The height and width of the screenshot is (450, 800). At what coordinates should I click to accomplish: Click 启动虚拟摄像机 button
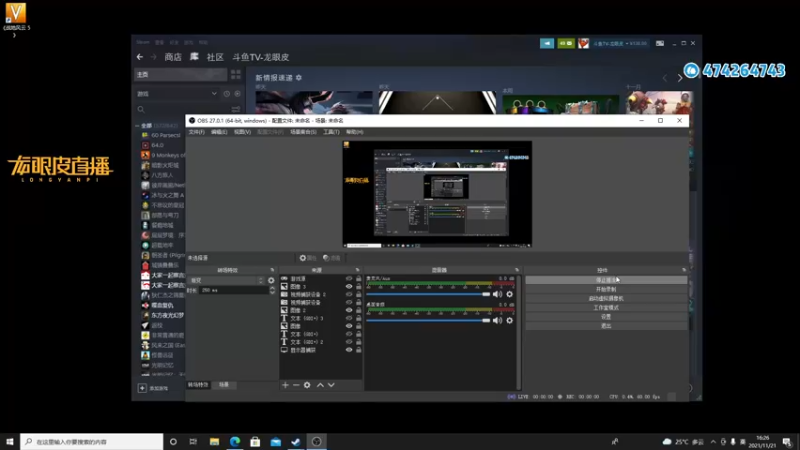click(606, 298)
